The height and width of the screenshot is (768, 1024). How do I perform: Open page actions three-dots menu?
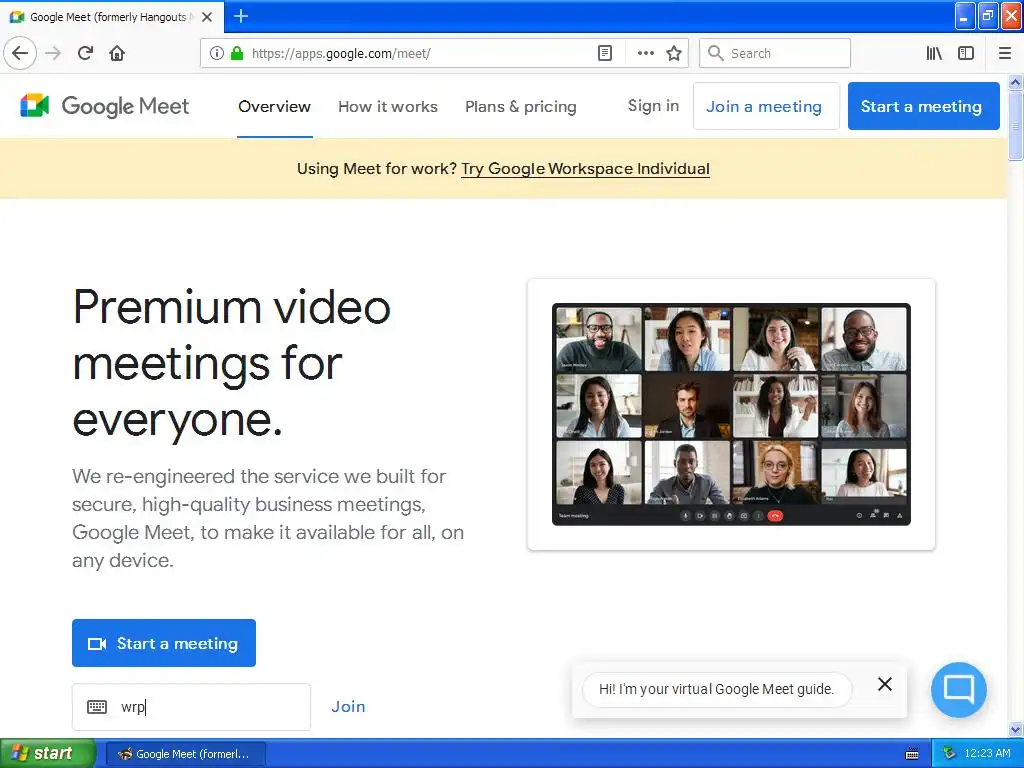(x=645, y=53)
